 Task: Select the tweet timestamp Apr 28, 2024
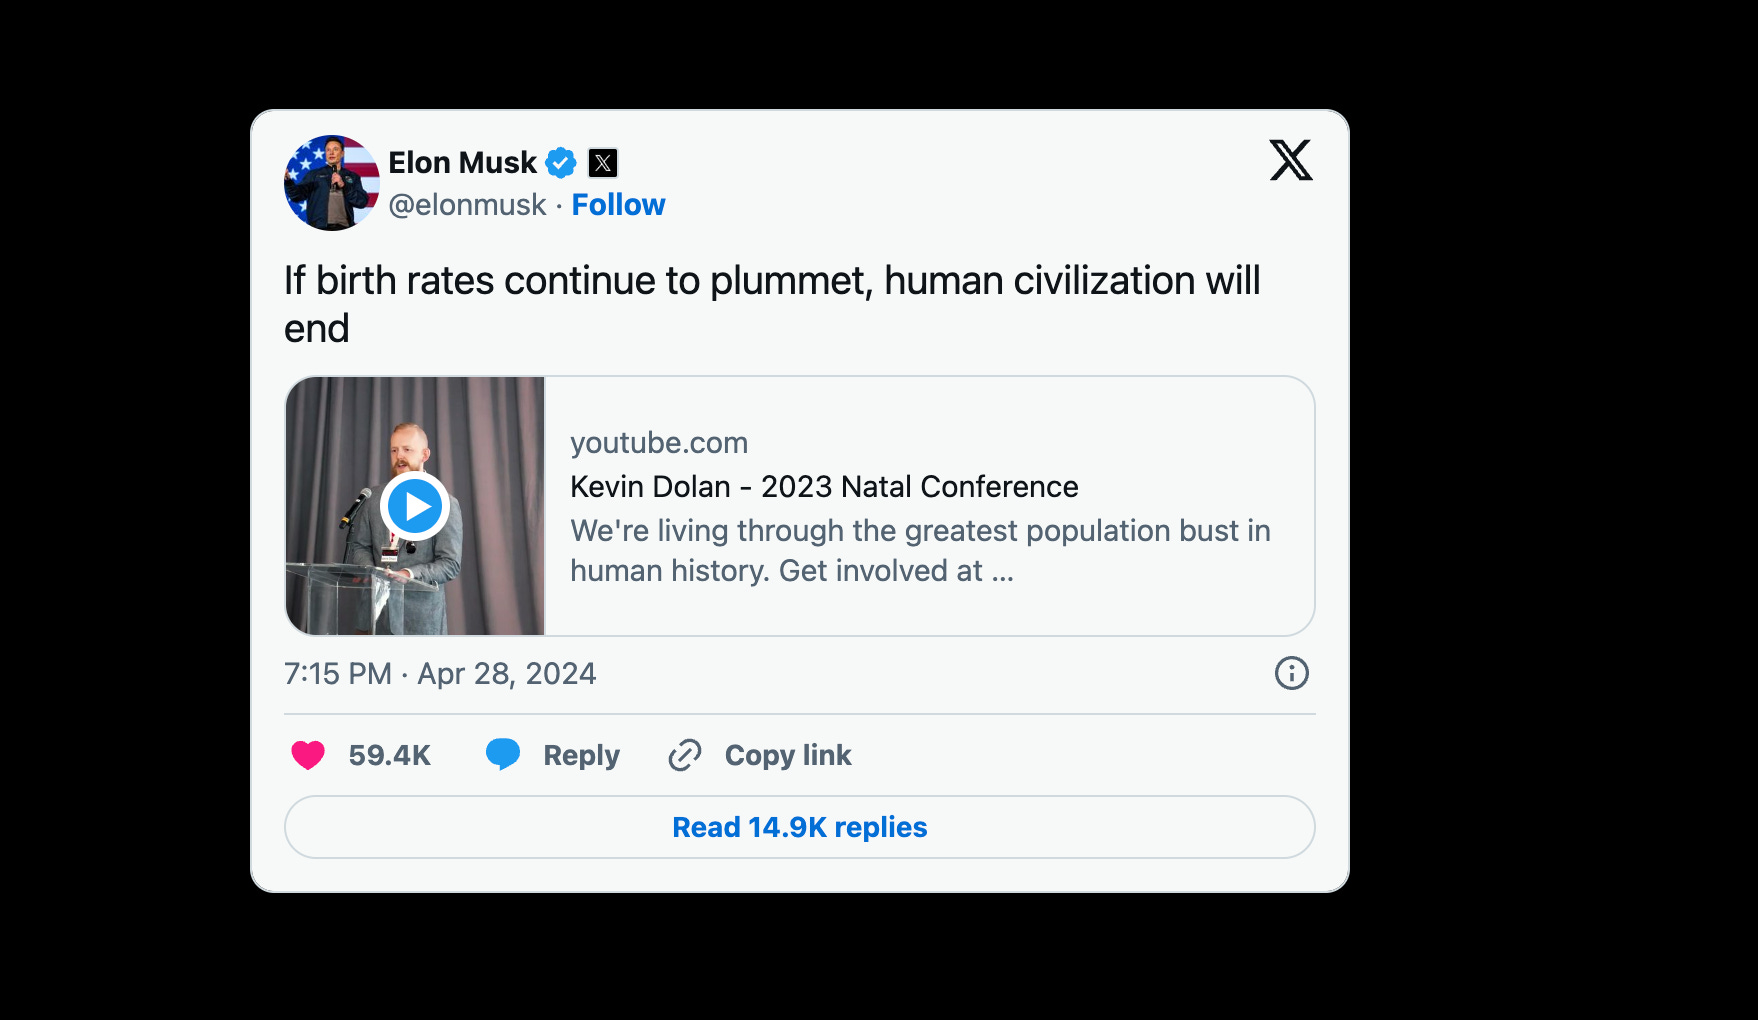506,674
